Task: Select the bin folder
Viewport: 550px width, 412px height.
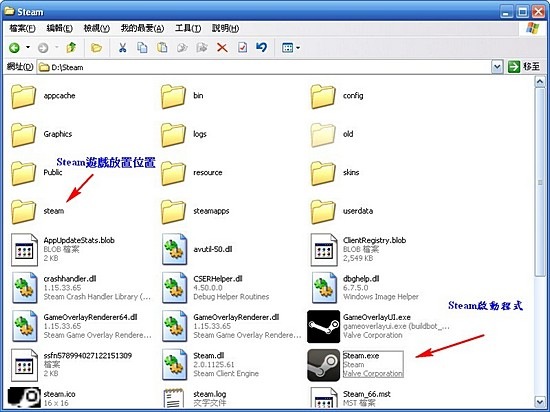Action: pyautogui.click(x=182, y=96)
